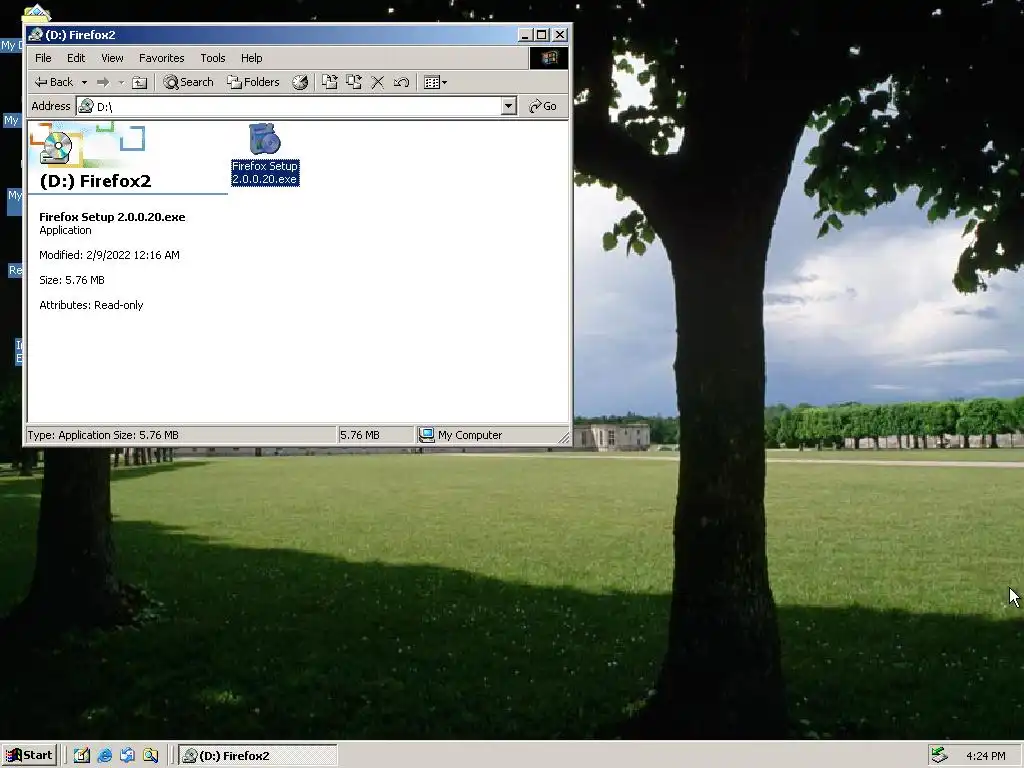Open the Help menu
1024x768 pixels.
pos(251,58)
